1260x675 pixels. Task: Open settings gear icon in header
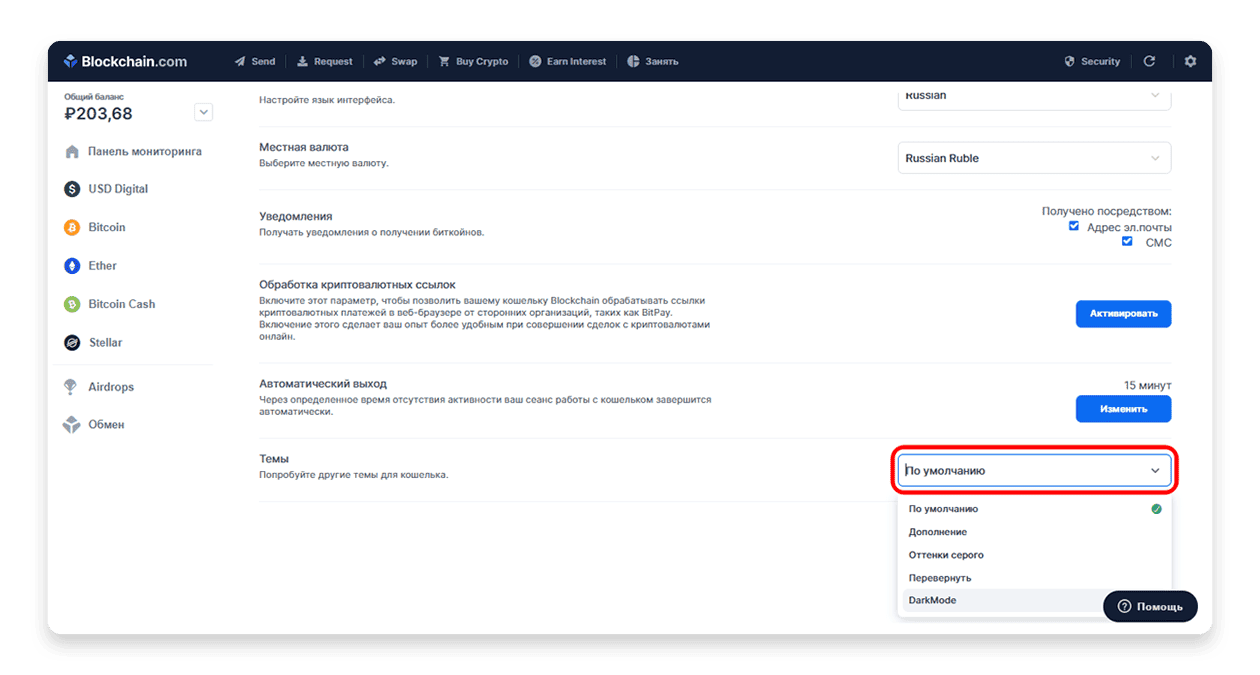click(x=1190, y=61)
